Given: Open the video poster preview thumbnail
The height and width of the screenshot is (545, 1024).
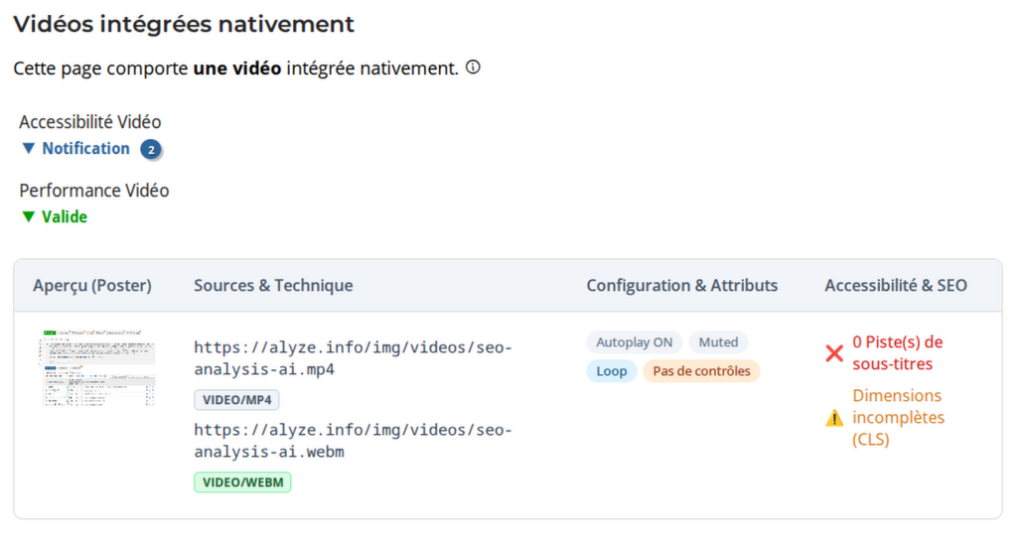Looking at the screenshot, I should (99, 367).
